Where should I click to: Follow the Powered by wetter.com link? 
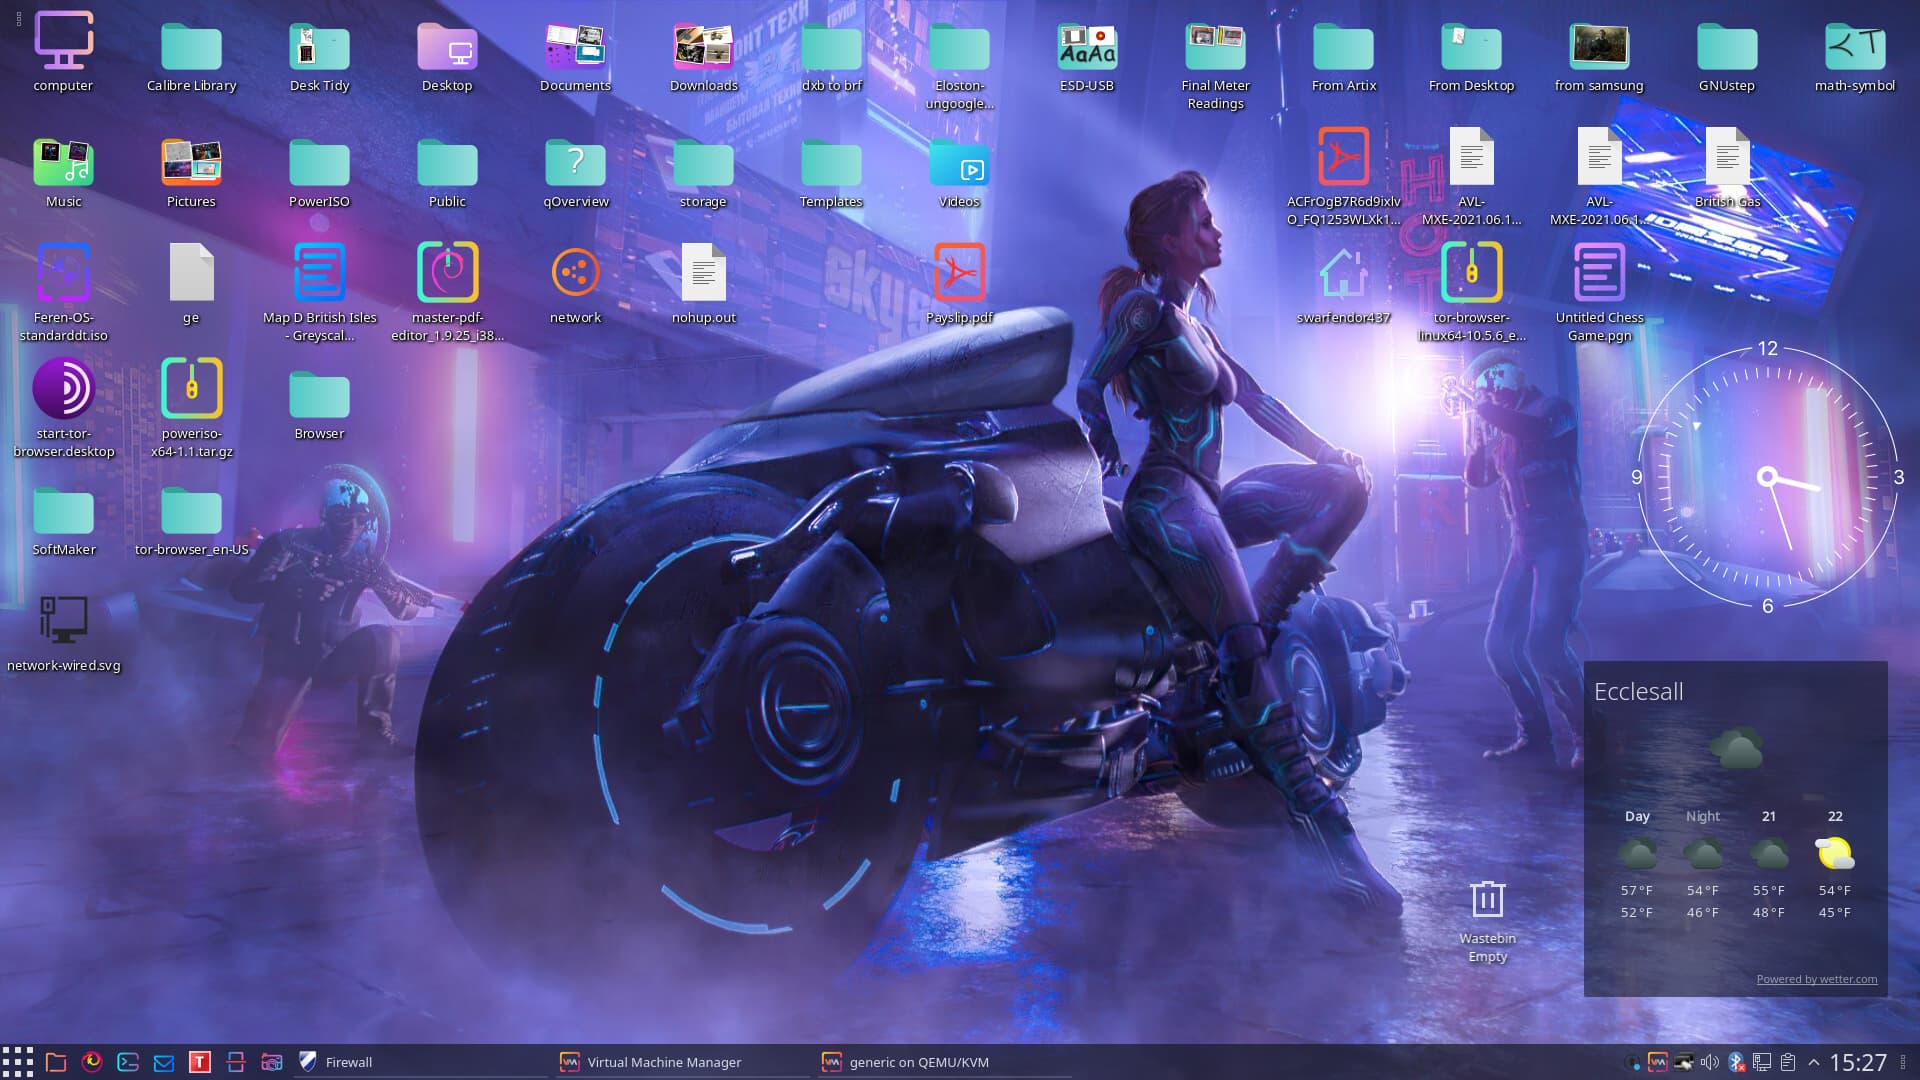pyautogui.click(x=1816, y=979)
